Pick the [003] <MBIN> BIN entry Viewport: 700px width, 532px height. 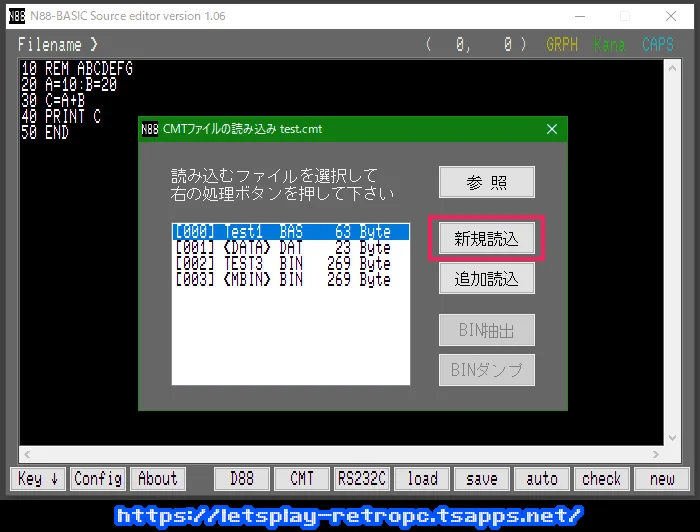pos(290,280)
